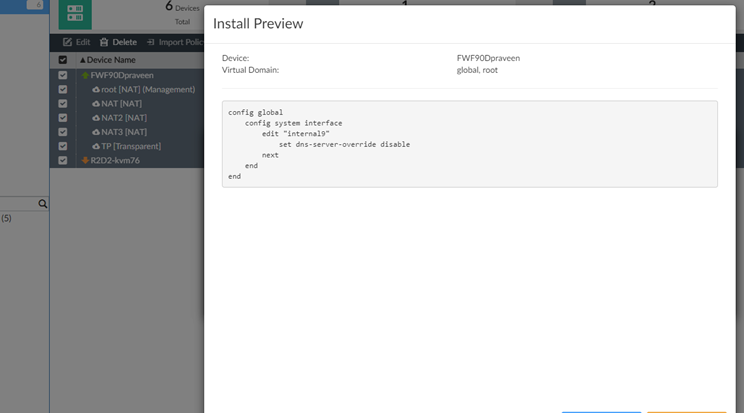Toggle the select-all checkbox in table header
744x413 pixels.
[63, 60]
